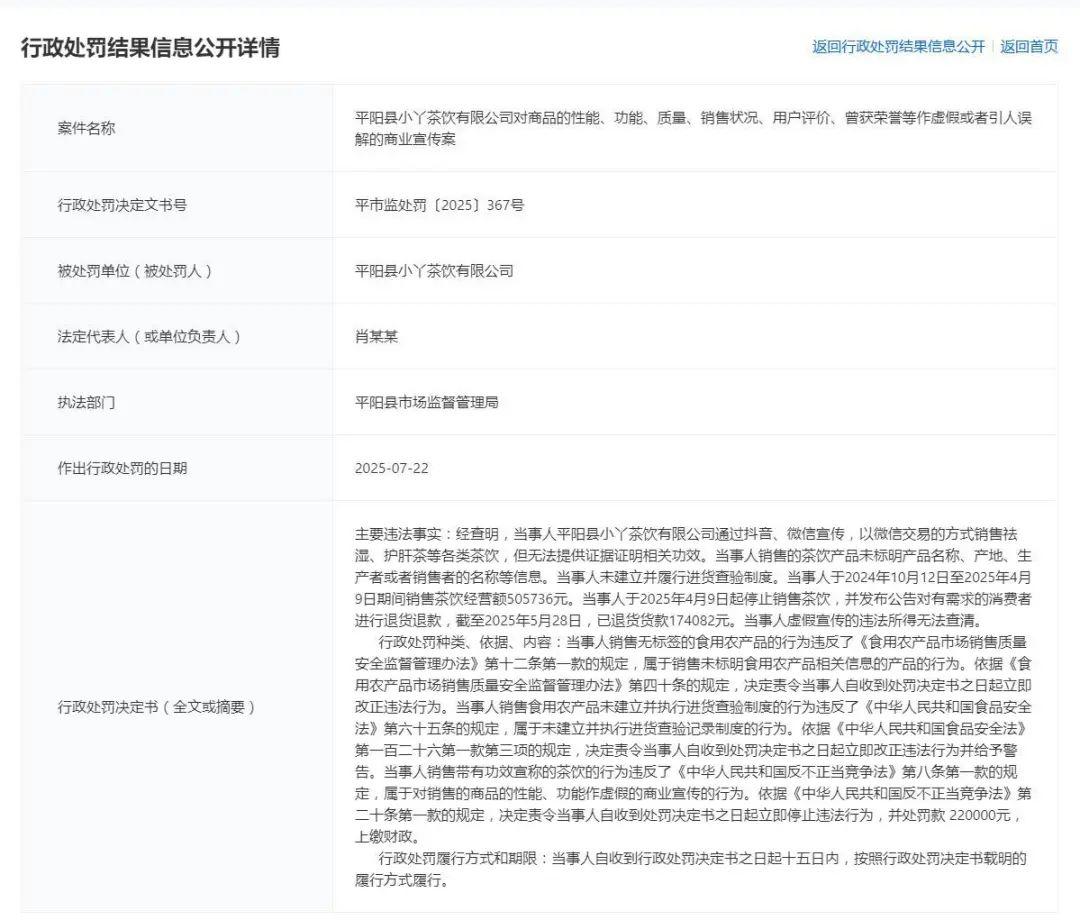Click the 返回行政处罚结果信息公开 link
Viewport: 1080px width, 920px height.
pyautogui.click(x=897, y=47)
